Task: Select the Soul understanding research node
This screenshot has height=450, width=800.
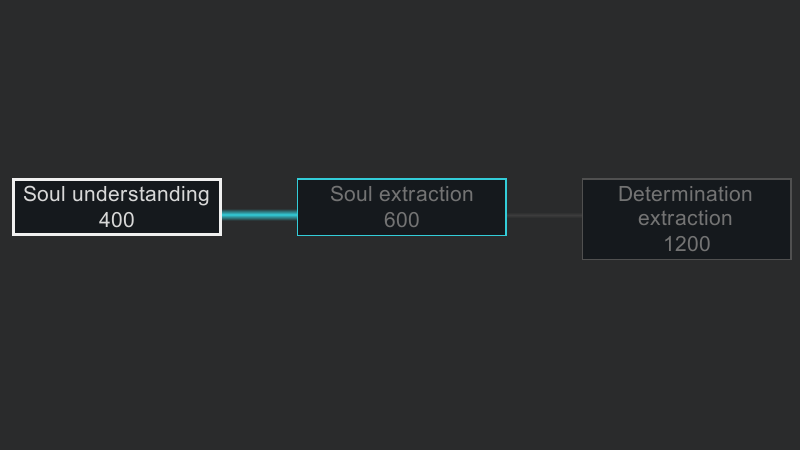Action: click(117, 207)
